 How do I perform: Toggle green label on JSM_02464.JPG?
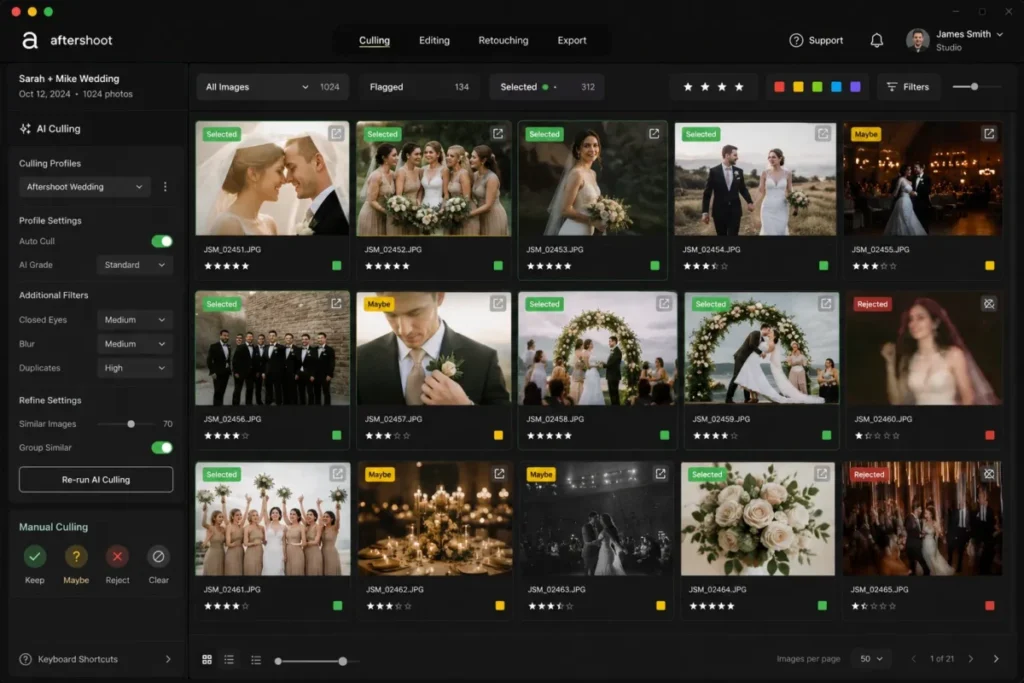(x=822, y=606)
